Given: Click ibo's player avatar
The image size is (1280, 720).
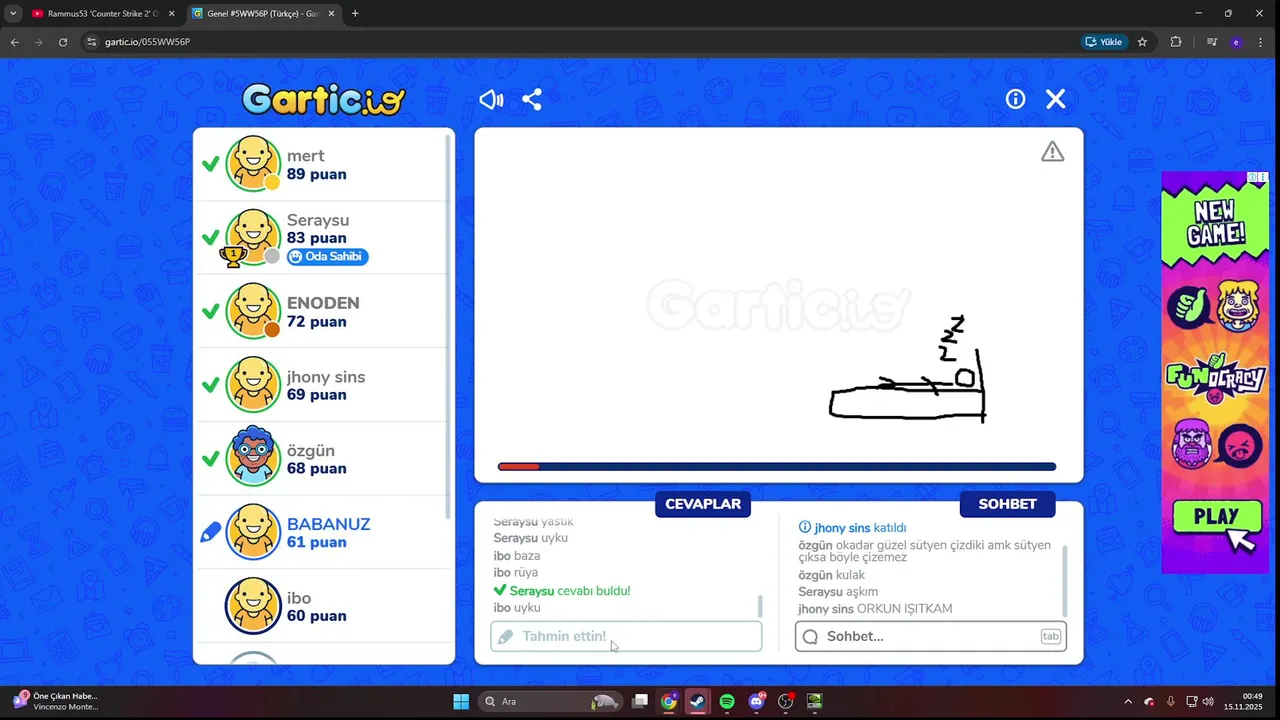Looking at the screenshot, I should (x=253, y=606).
